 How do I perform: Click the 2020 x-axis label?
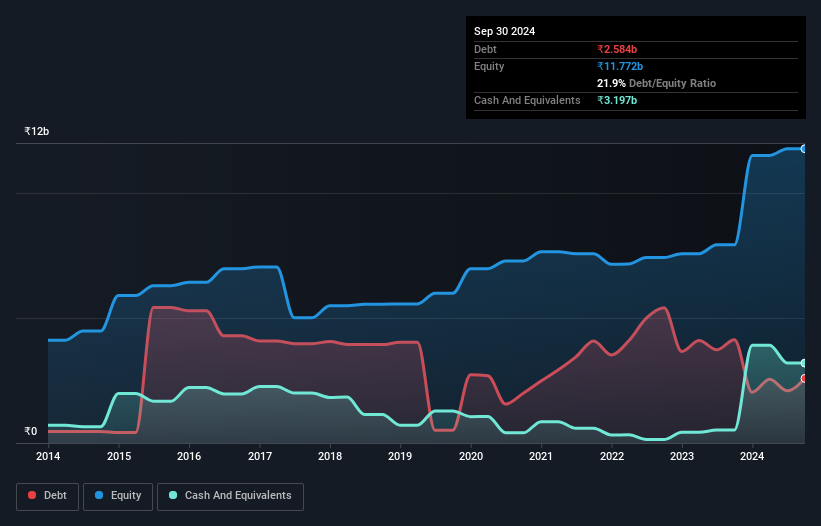(x=471, y=456)
